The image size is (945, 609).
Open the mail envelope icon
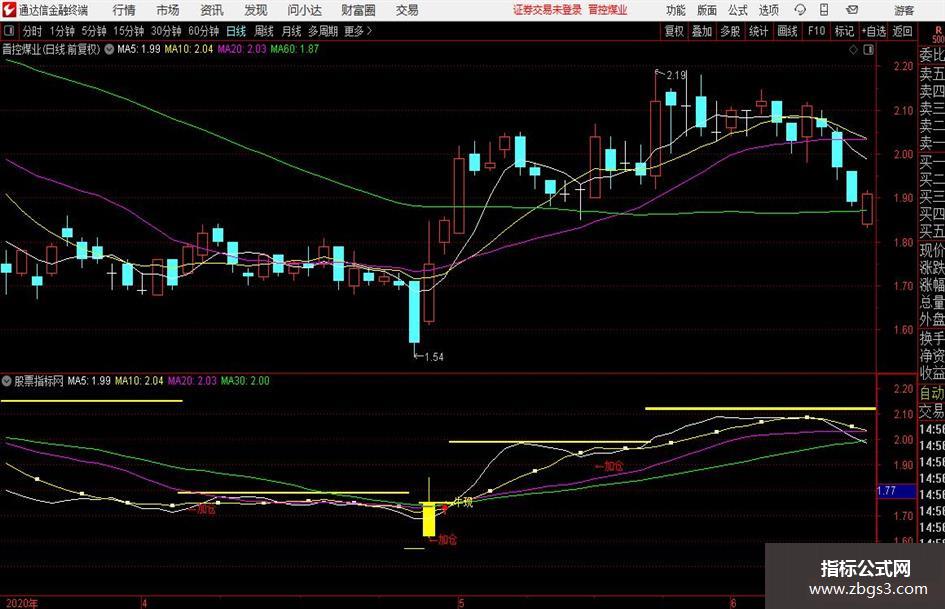click(852, 10)
